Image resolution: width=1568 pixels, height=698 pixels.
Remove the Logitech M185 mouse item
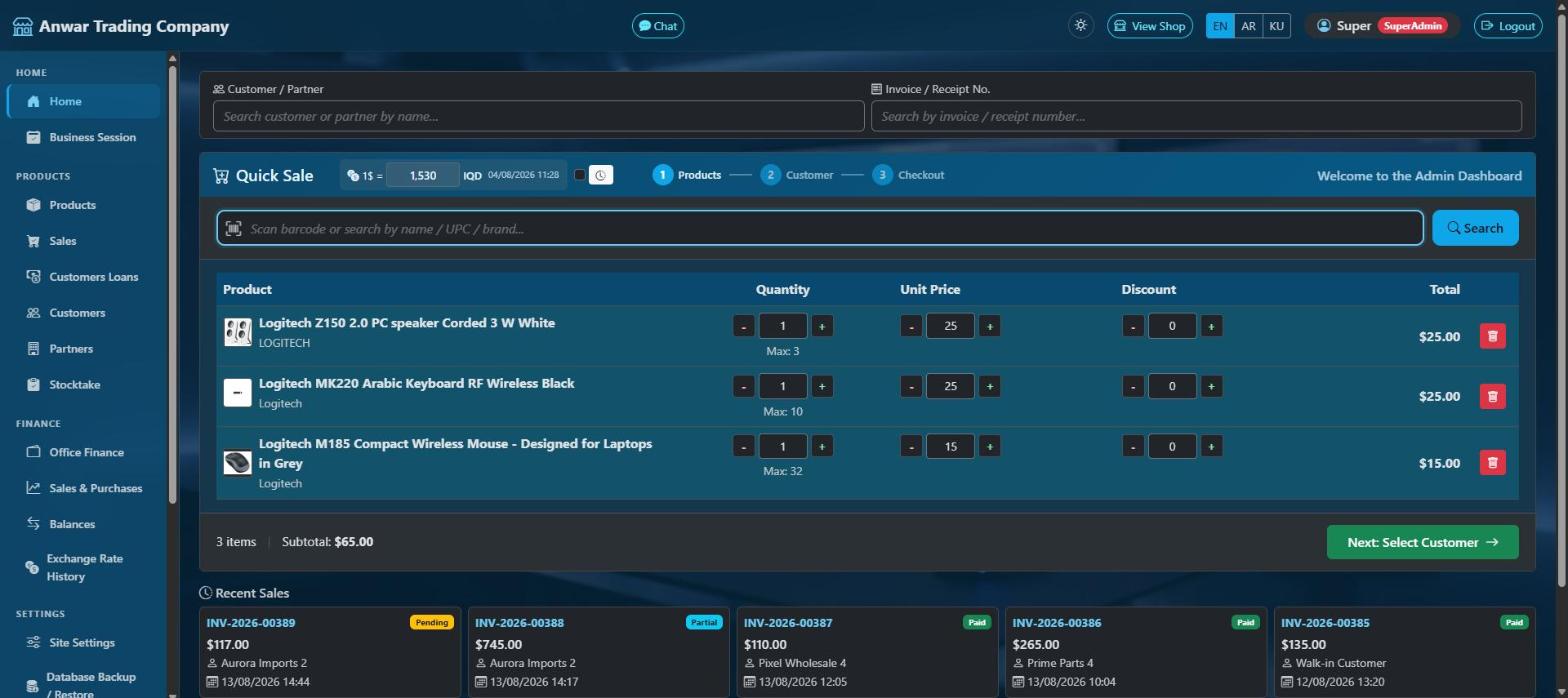(x=1492, y=462)
